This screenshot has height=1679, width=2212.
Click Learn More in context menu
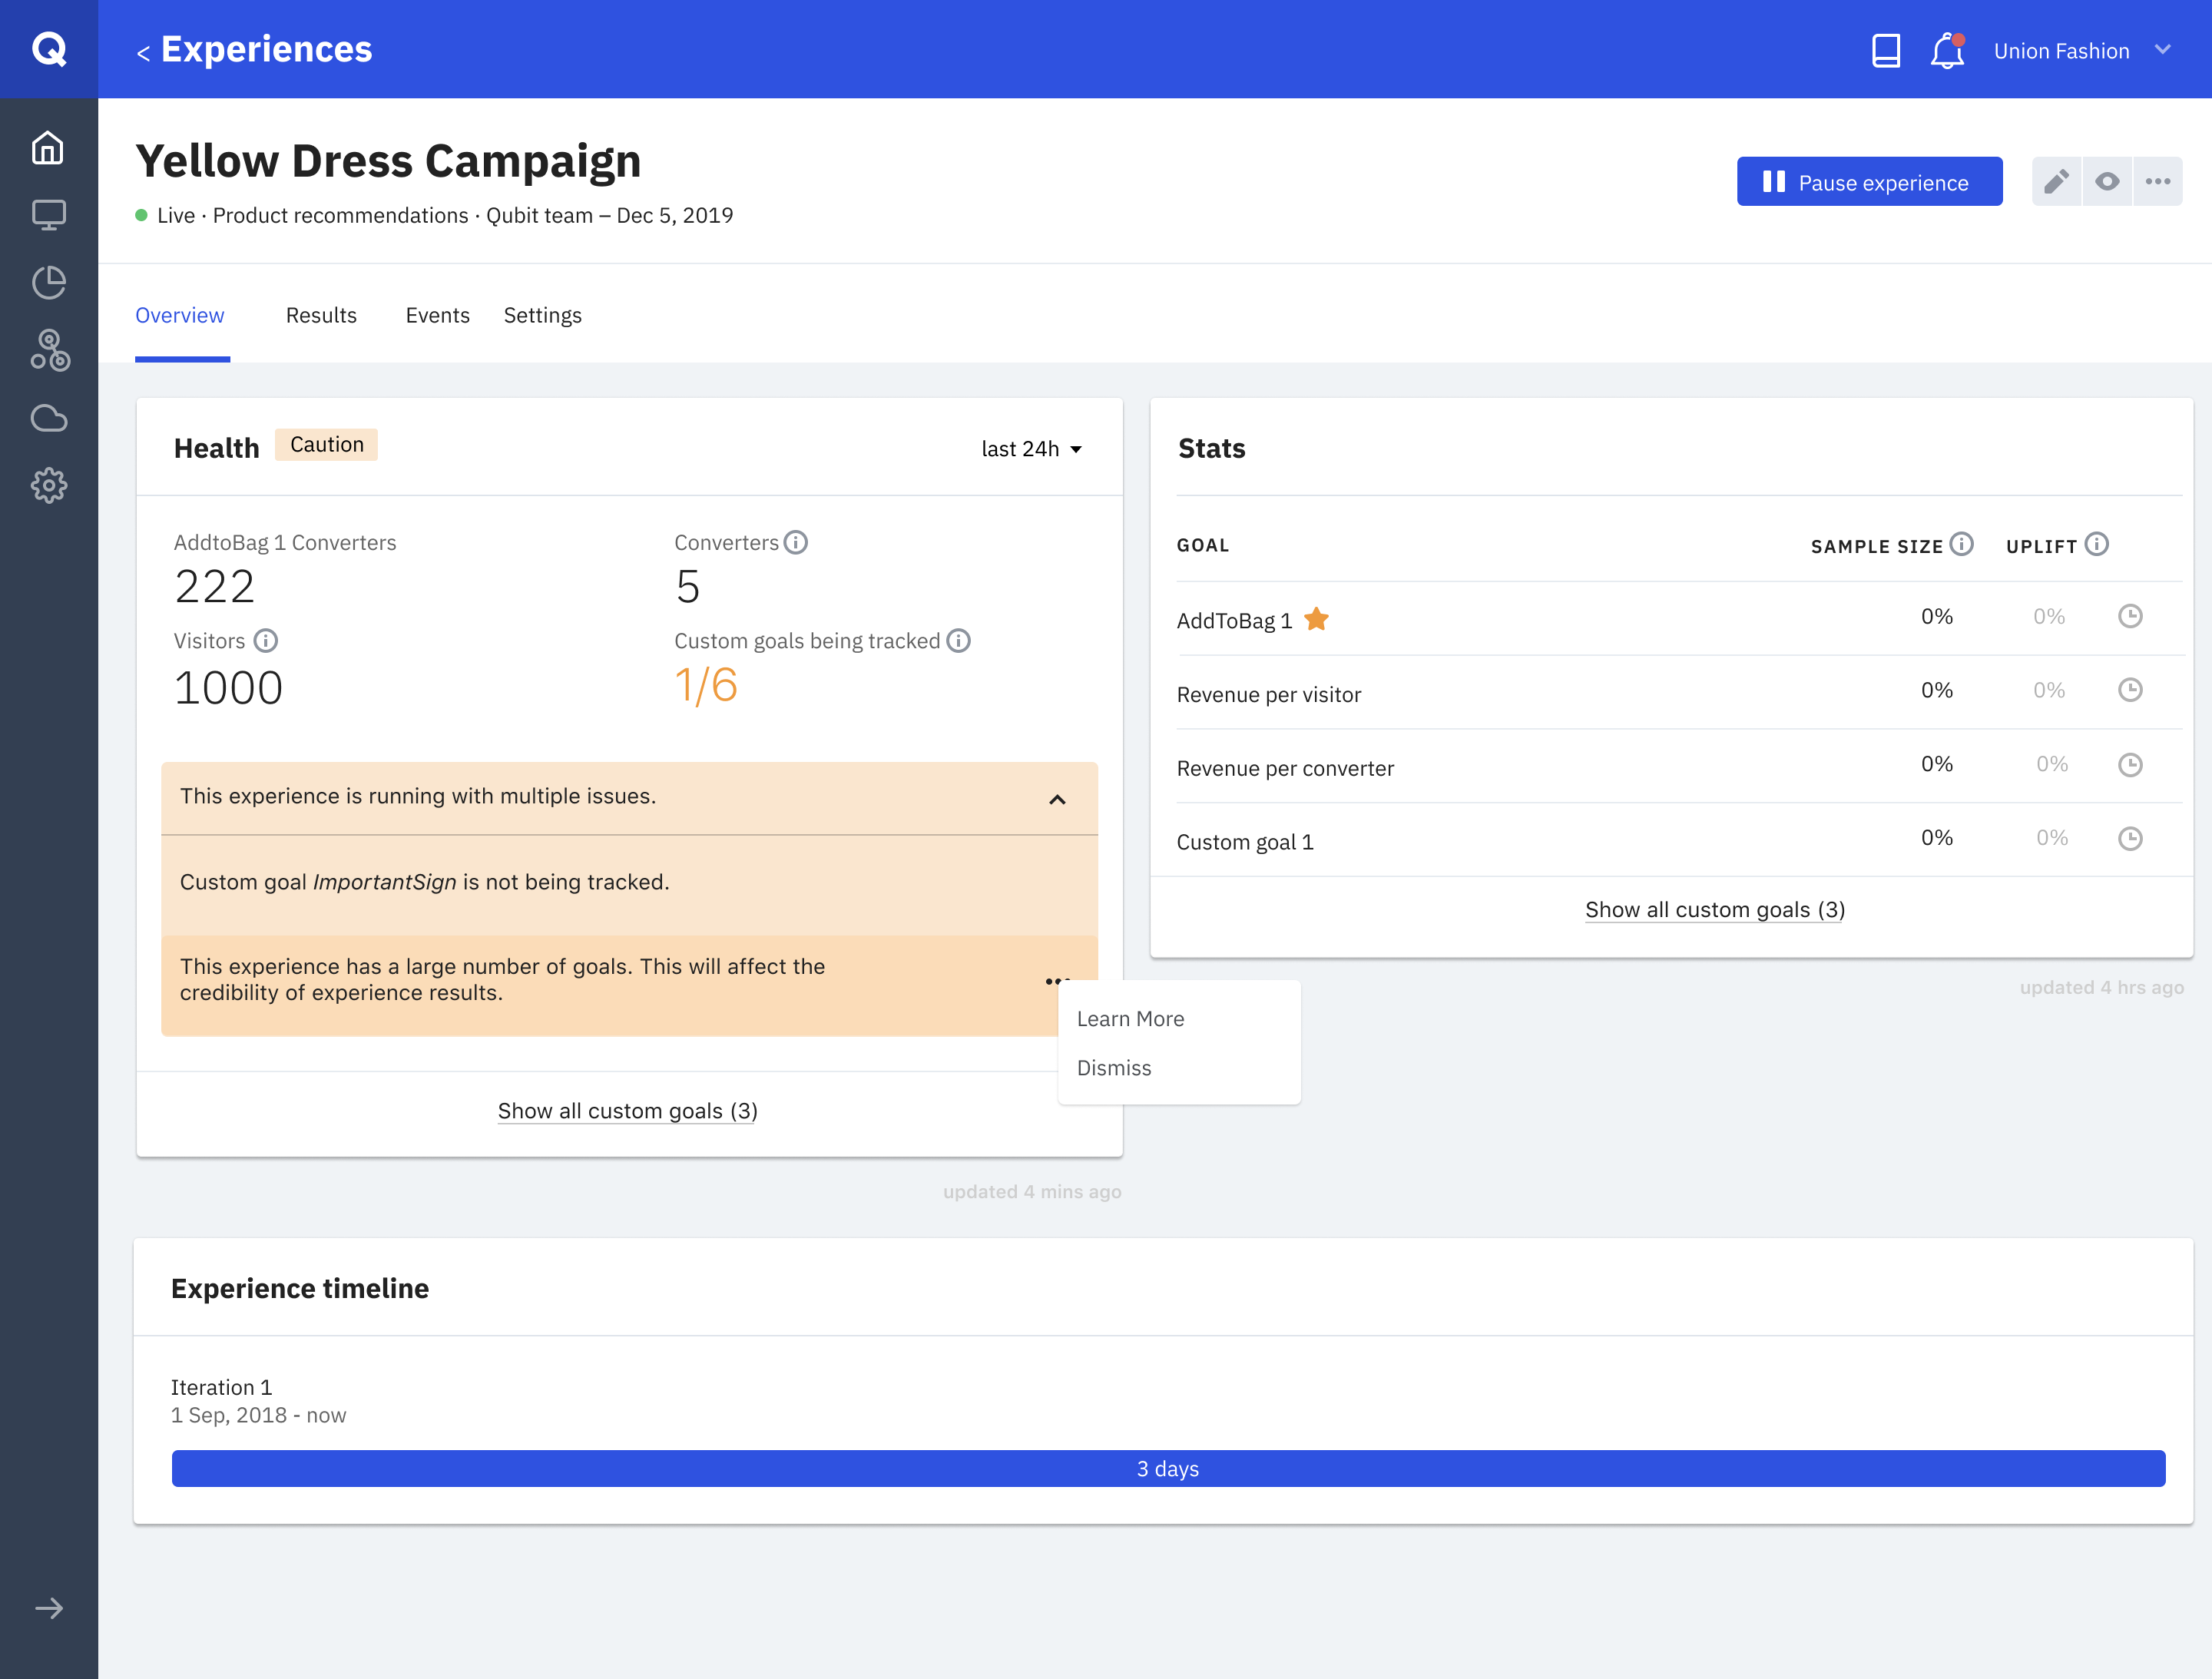click(1129, 1016)
